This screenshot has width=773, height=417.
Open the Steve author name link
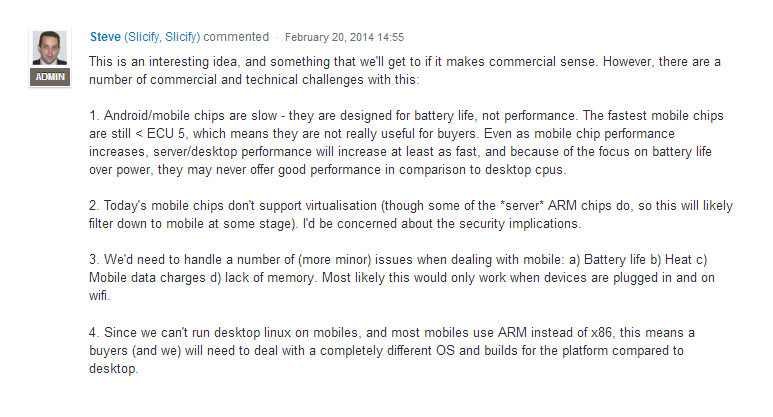[x=105, y=37]
